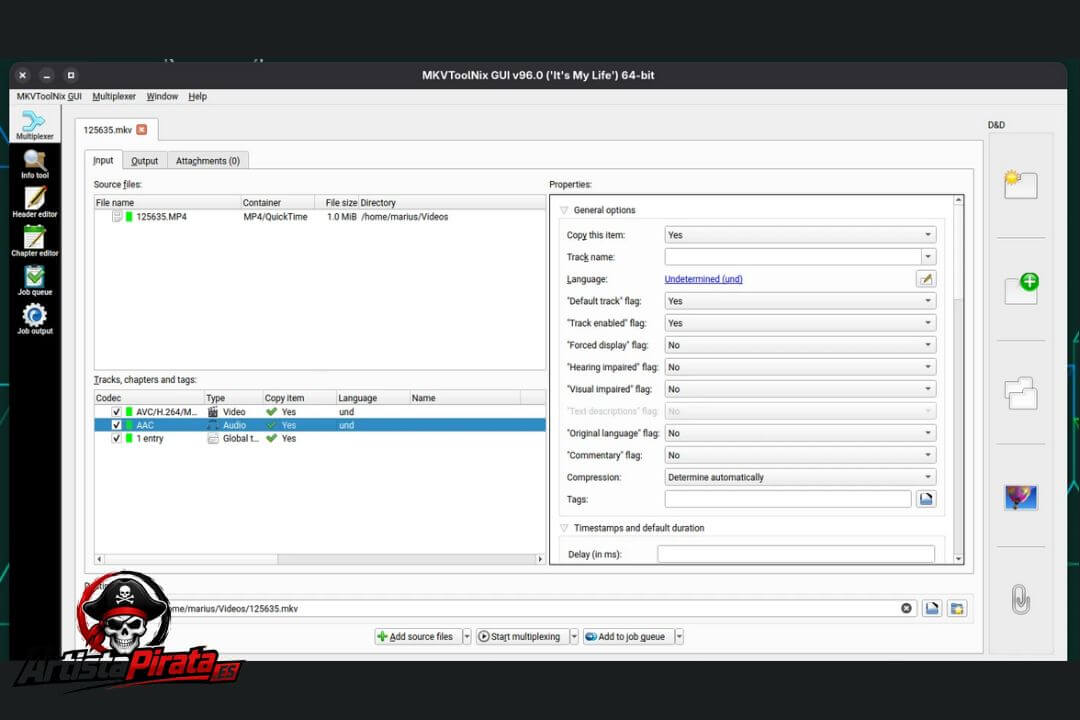The height and width of the screenshot is (720, 1080).
Task: Uncheck the AVC/H.264 video track checkbox
Action: click(116, 412)
